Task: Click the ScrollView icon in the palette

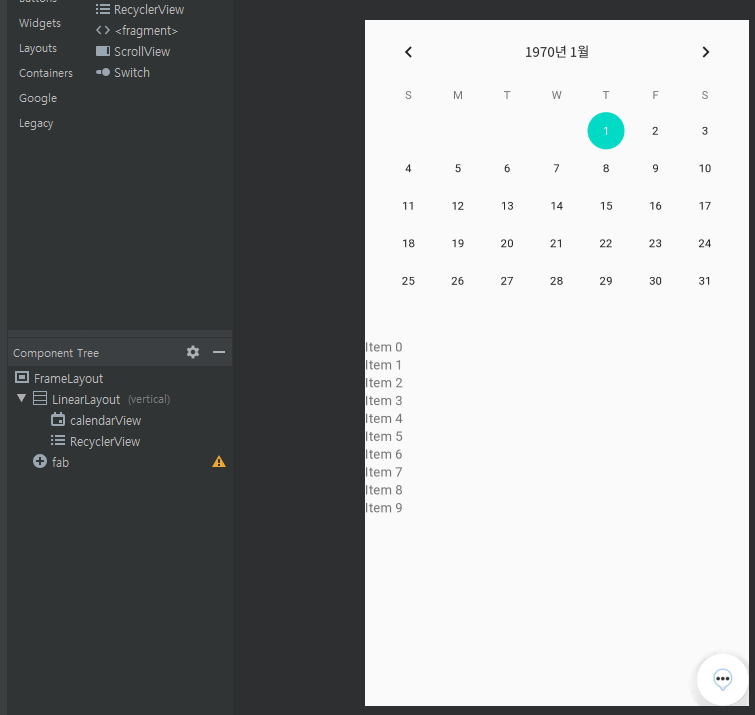Action: 103,51
